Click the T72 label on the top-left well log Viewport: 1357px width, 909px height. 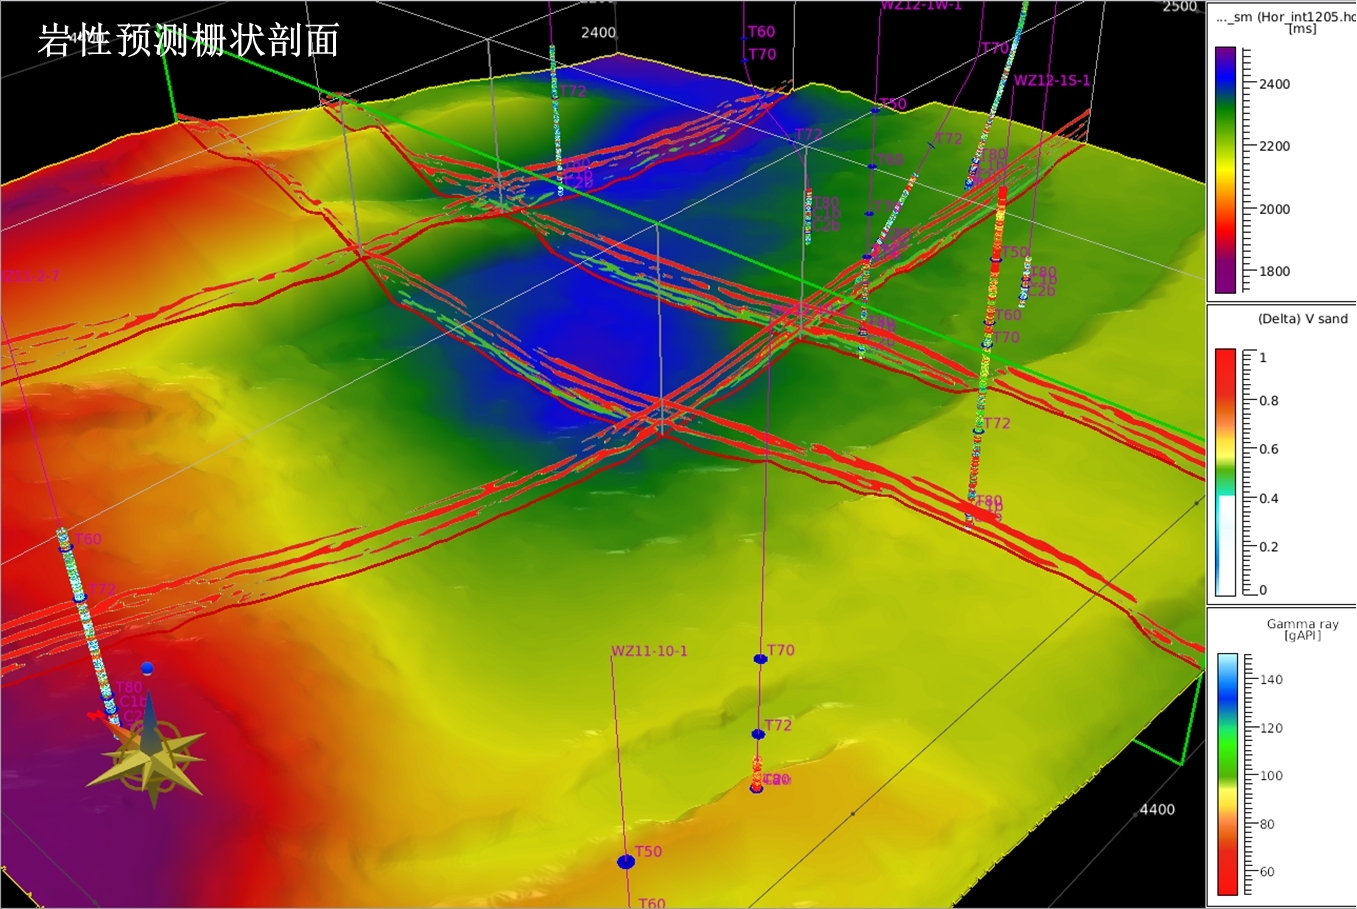point(572,91)
